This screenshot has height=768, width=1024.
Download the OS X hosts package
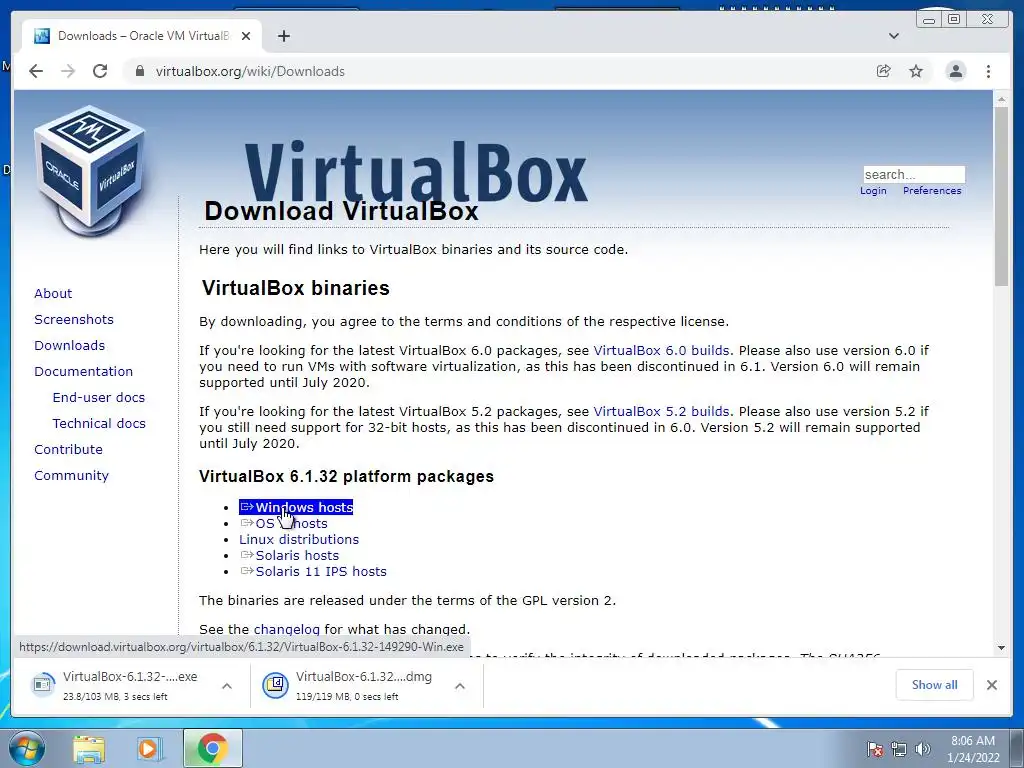pyautogui.click(x=283, y=524)
